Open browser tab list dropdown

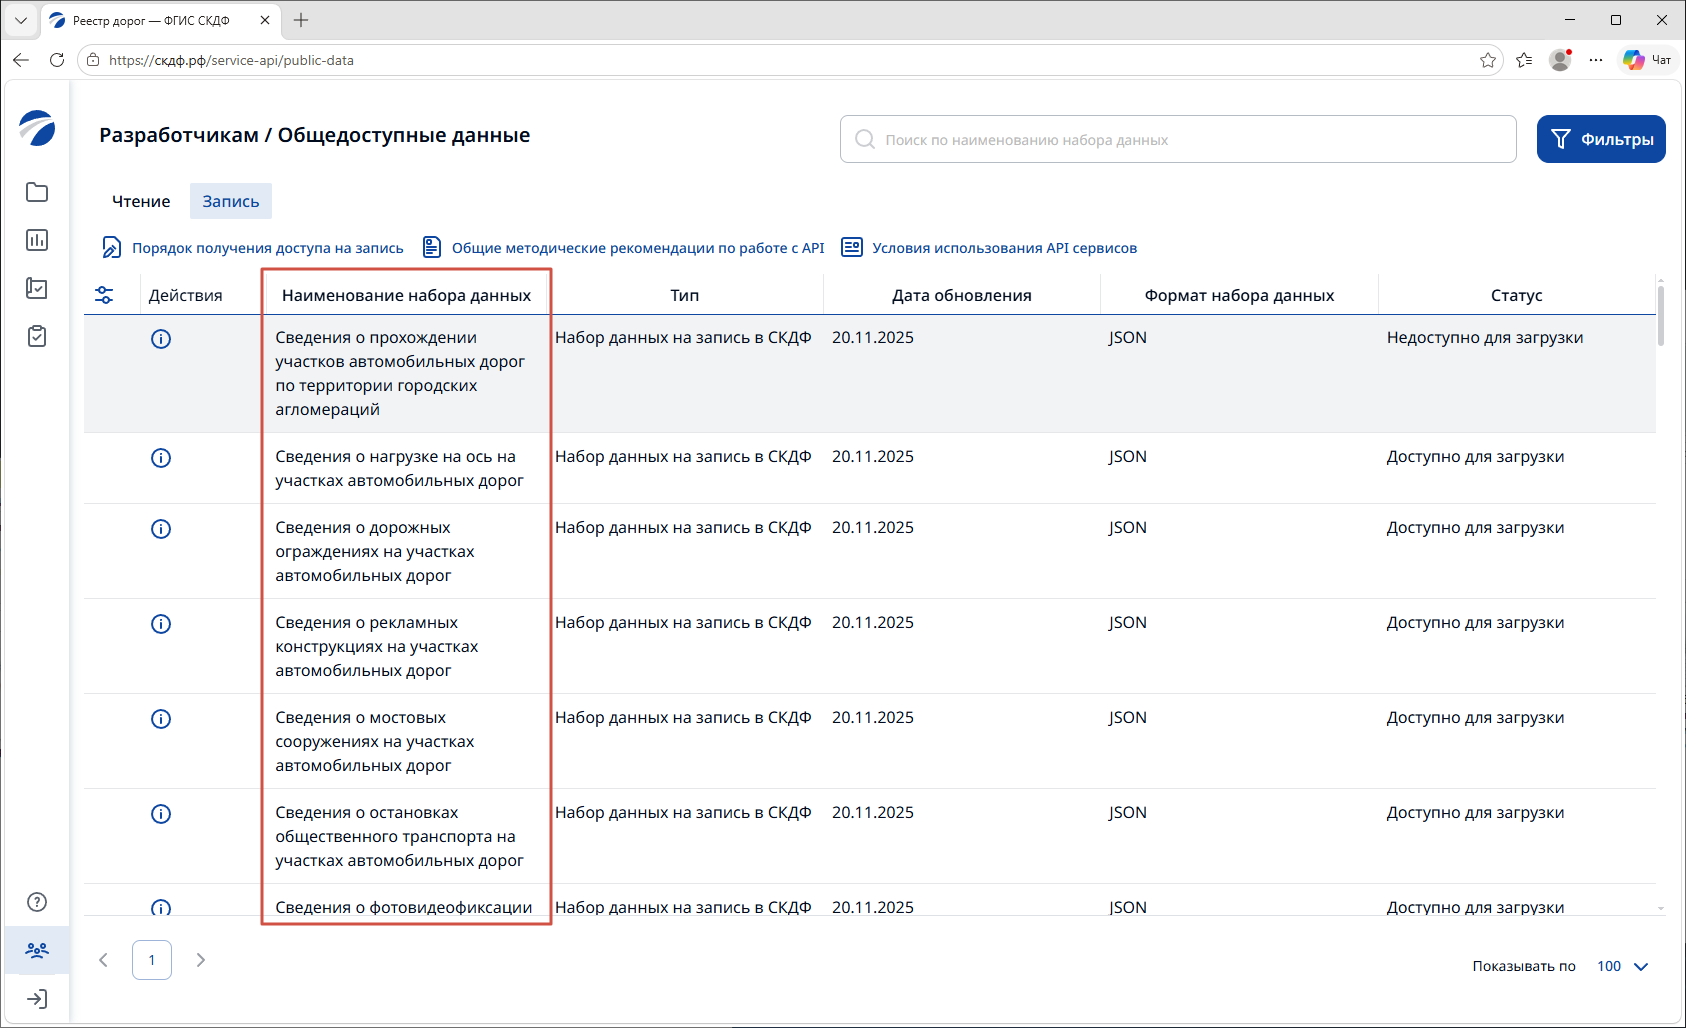20,20
